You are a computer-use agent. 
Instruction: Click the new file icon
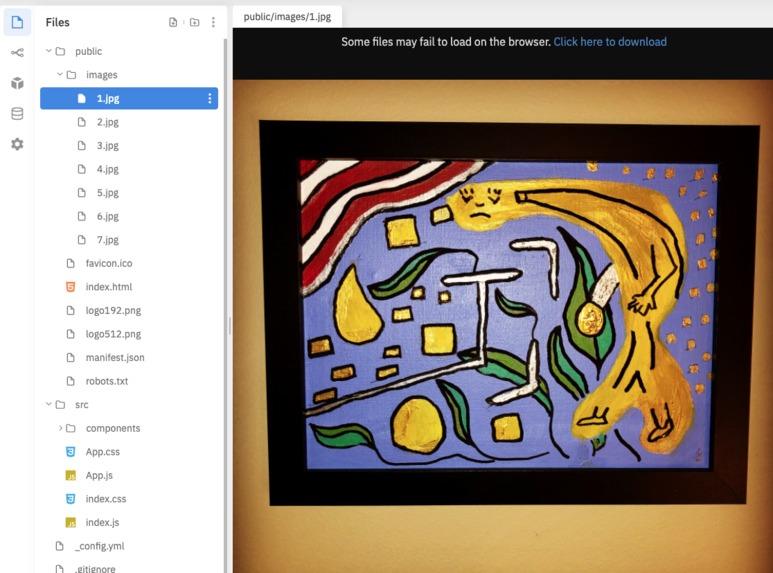point(173,22)
